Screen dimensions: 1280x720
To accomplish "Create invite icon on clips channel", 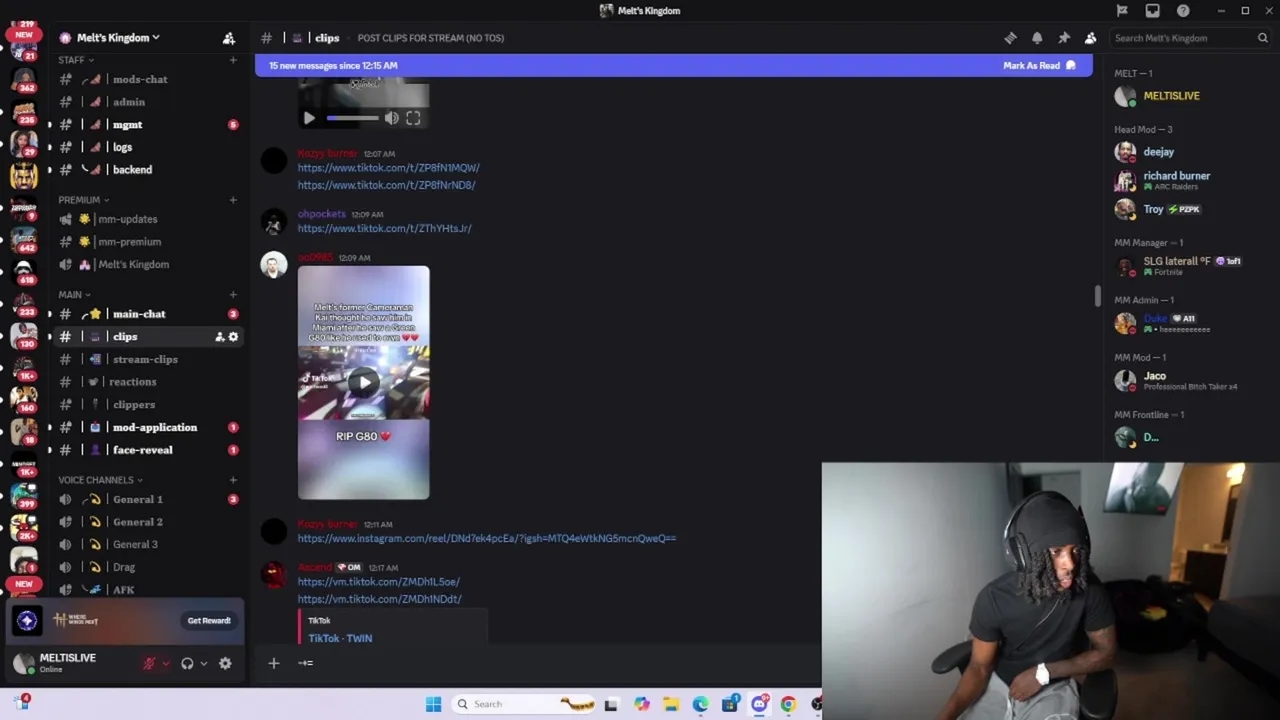I will [x=219, y=337].
